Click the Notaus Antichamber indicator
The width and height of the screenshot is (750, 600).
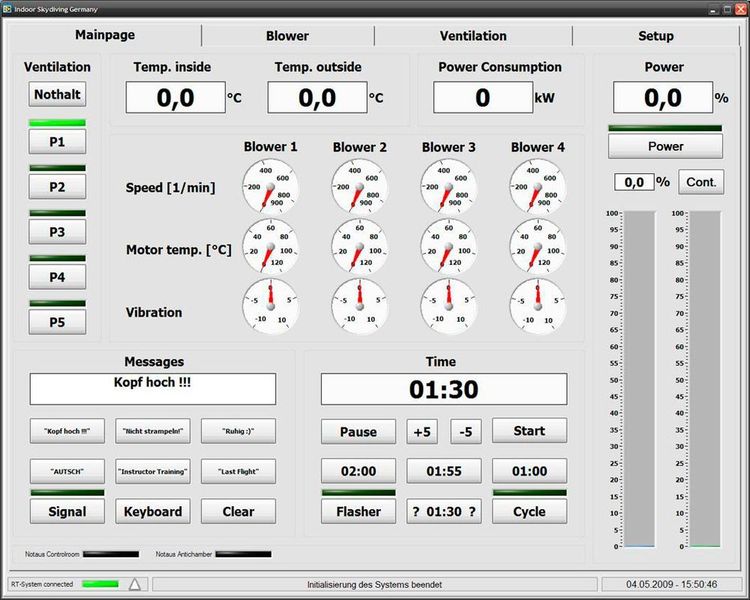point(243,554)
